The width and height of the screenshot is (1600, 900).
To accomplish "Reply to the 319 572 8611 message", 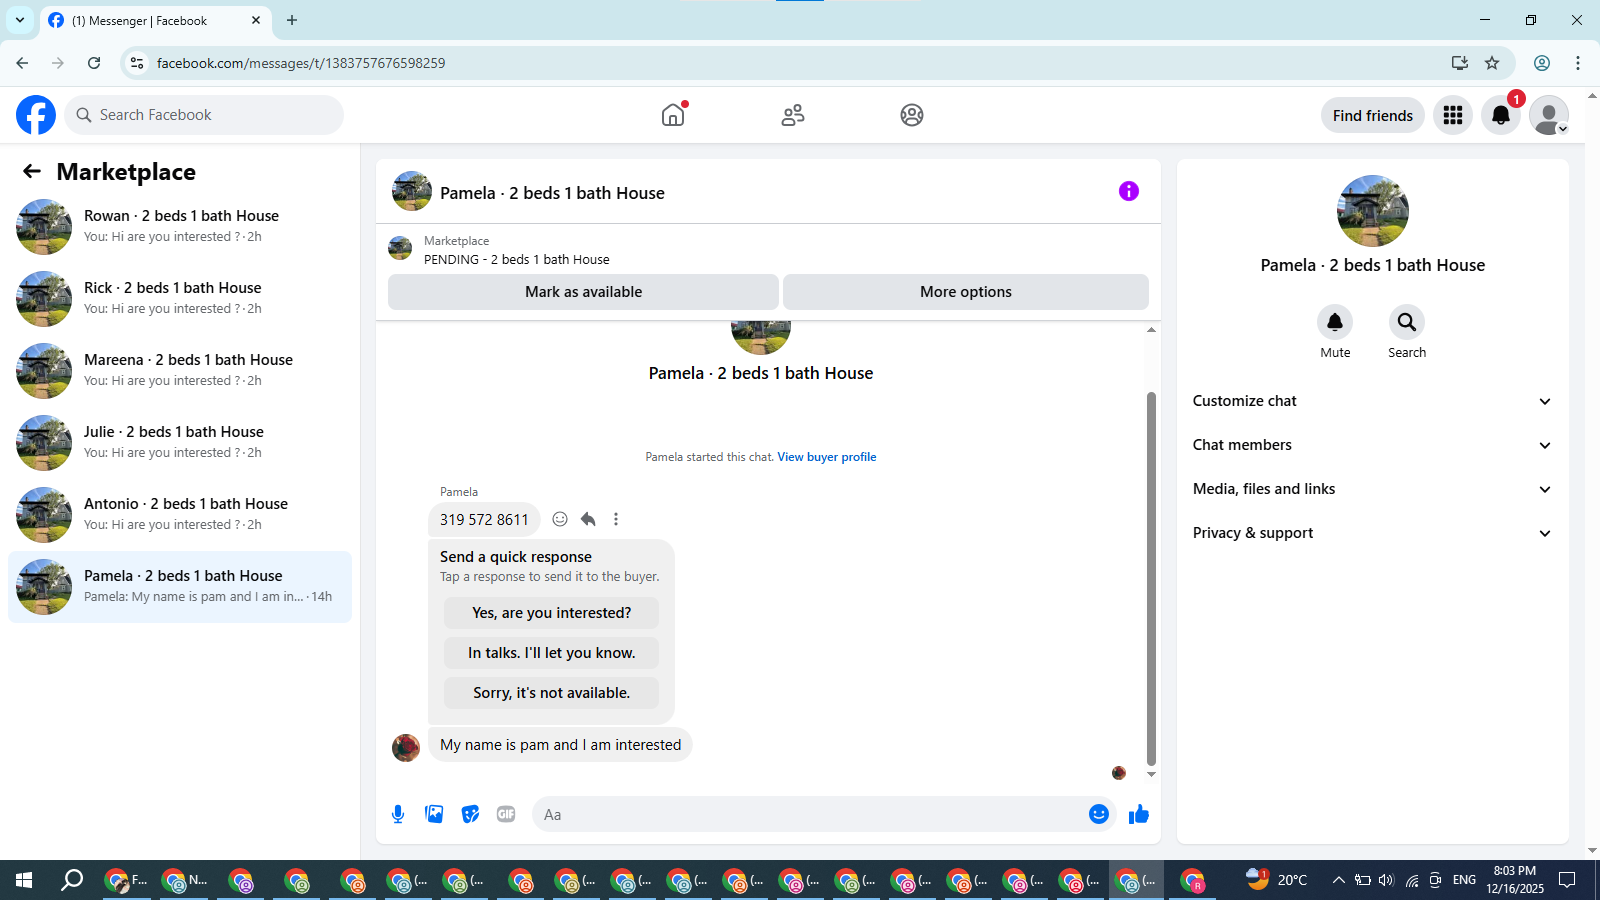I will 588,519.
